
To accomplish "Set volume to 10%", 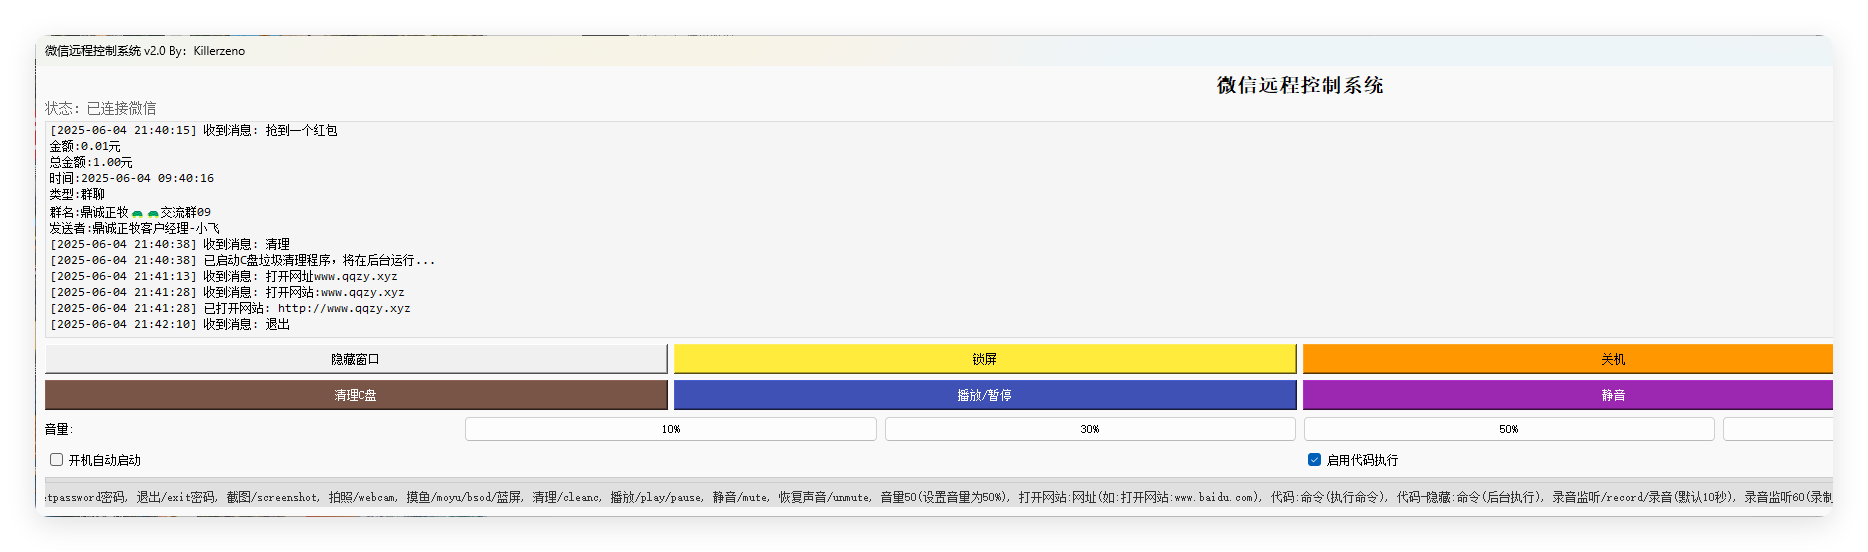I will (670, 429).
